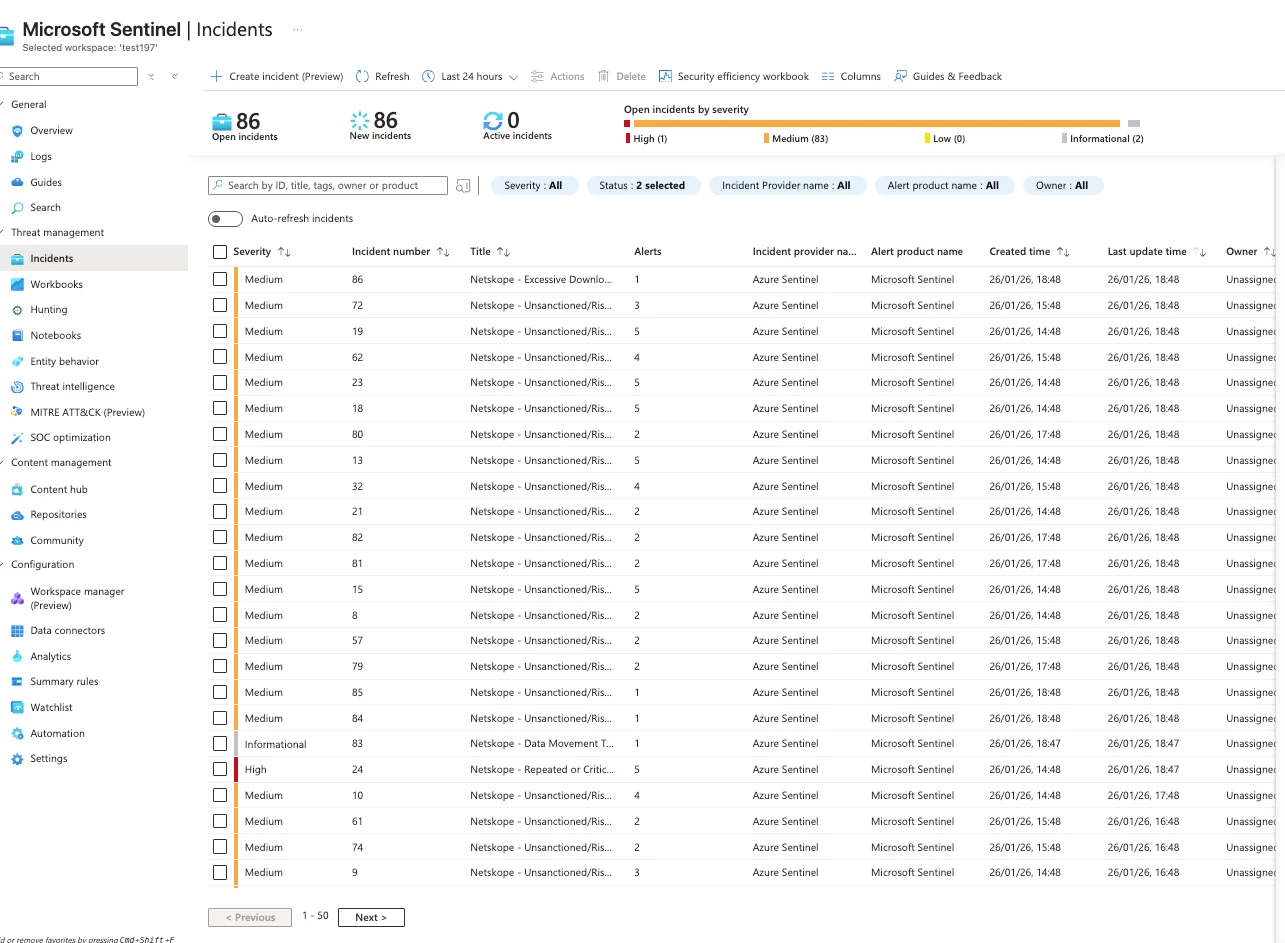Open the Entity behavior icon

17,362
